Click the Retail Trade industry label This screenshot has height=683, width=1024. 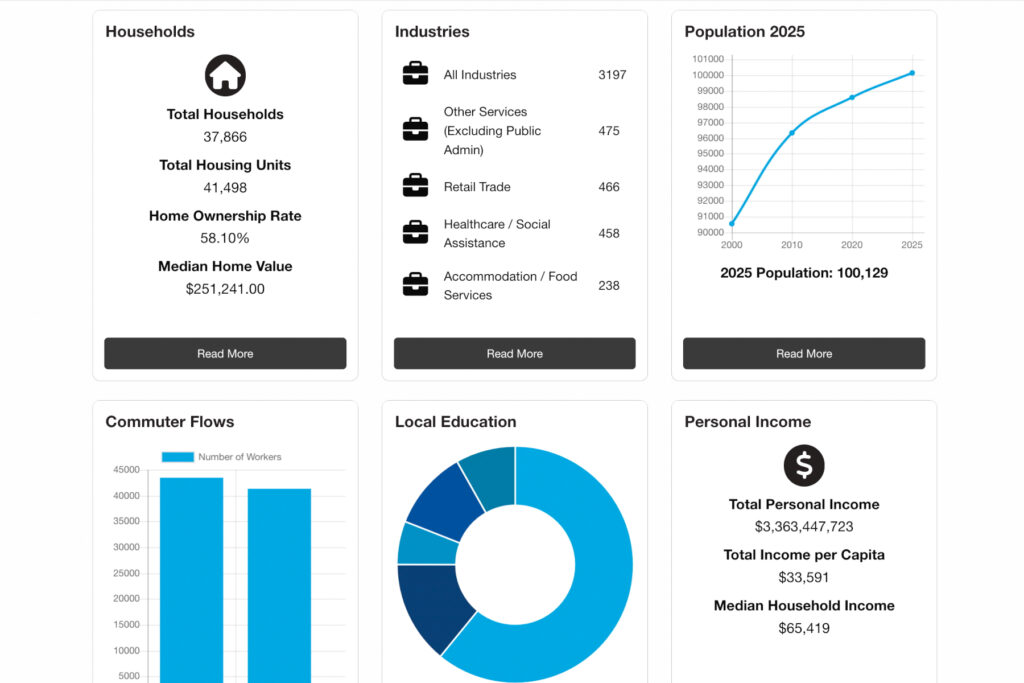[477, 187]
